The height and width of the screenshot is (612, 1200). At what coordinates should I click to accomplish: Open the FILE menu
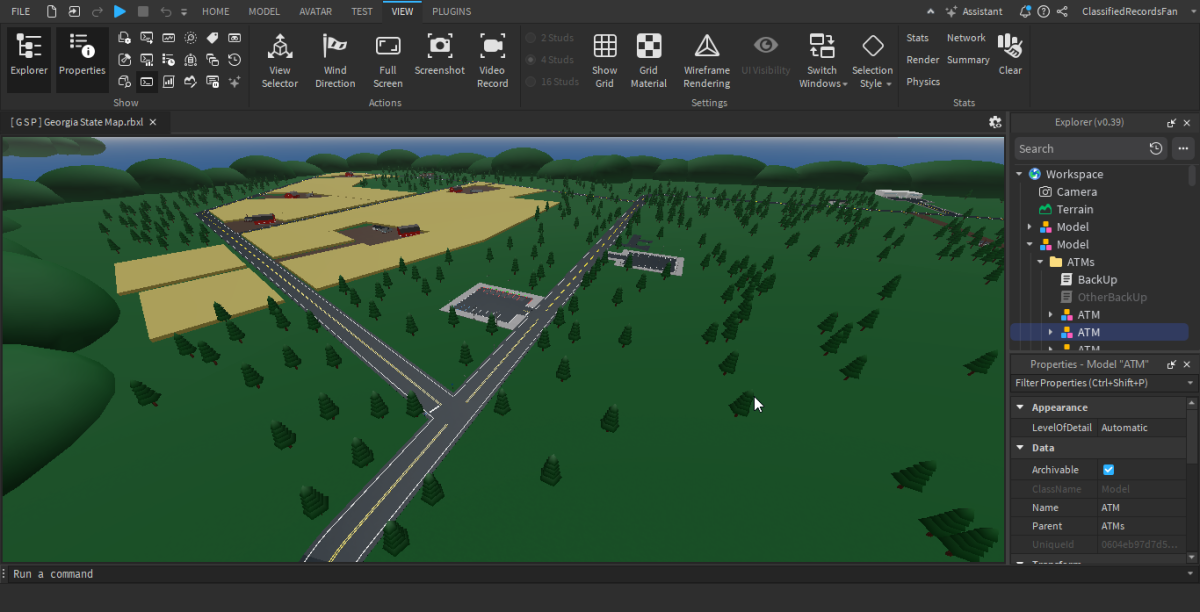point(20,11)
